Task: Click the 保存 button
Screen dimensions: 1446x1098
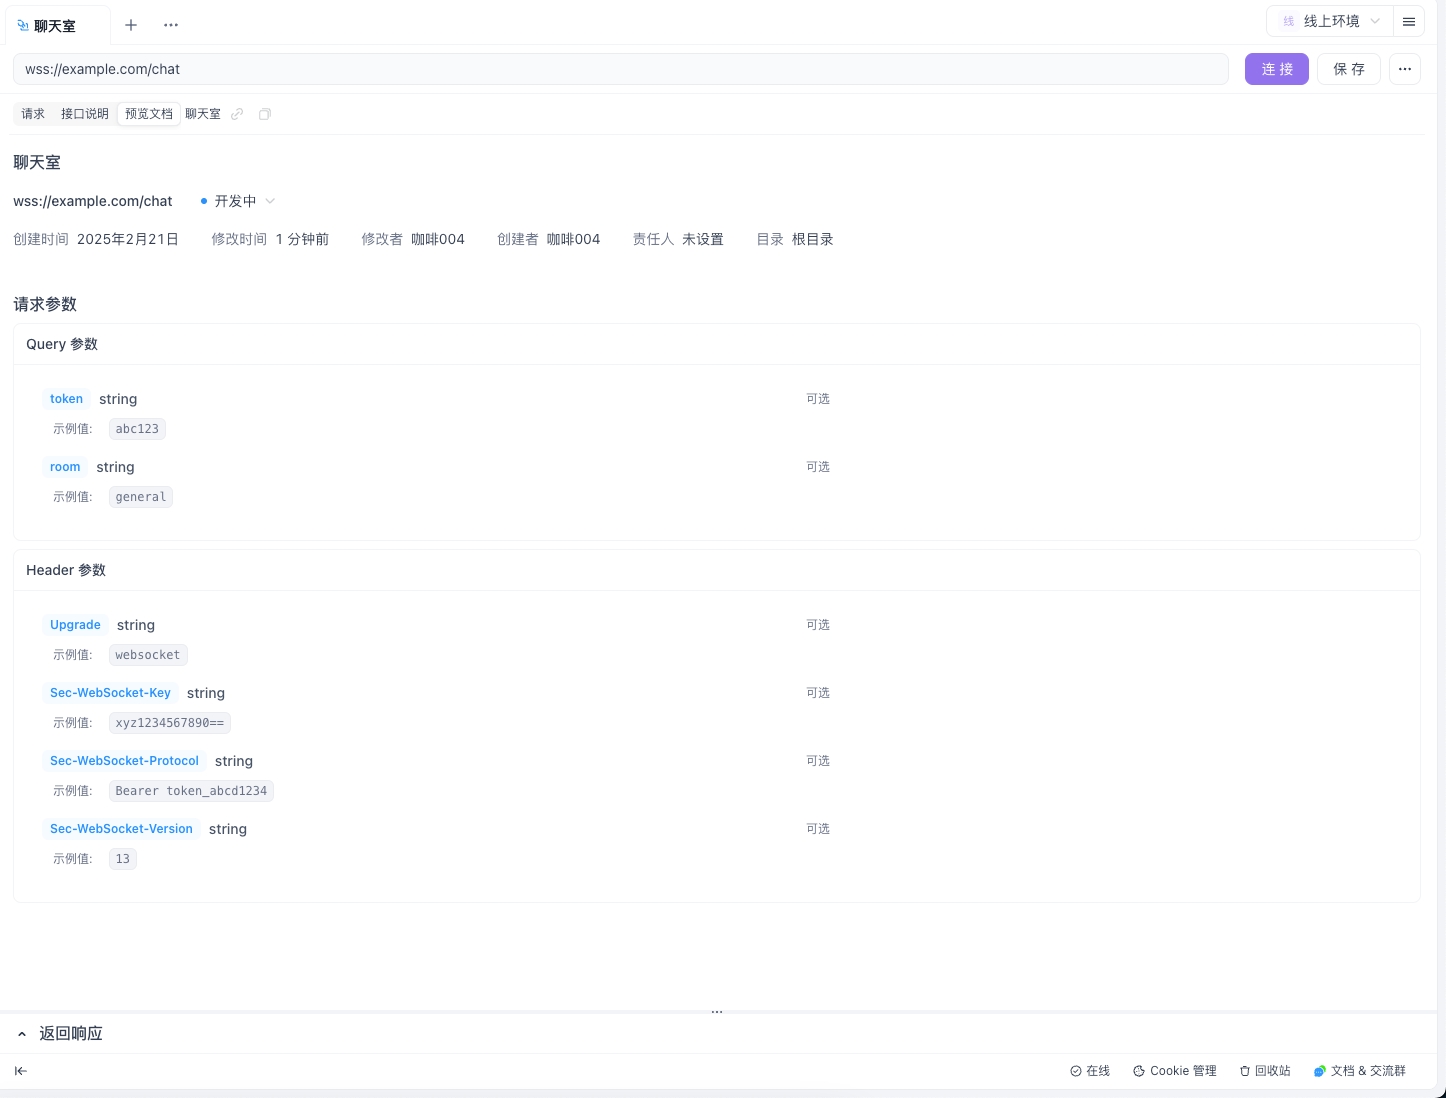Action: pos(1349,69)
